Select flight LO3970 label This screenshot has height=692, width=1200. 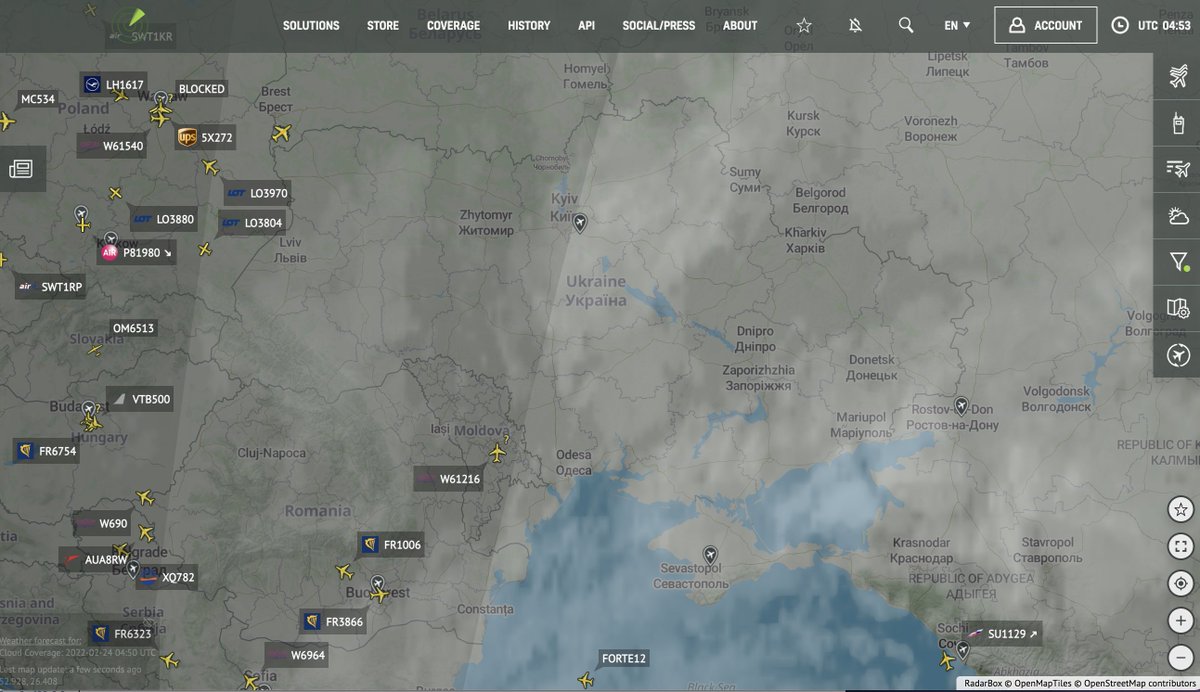pyautogui.click(x=257, y=193)
